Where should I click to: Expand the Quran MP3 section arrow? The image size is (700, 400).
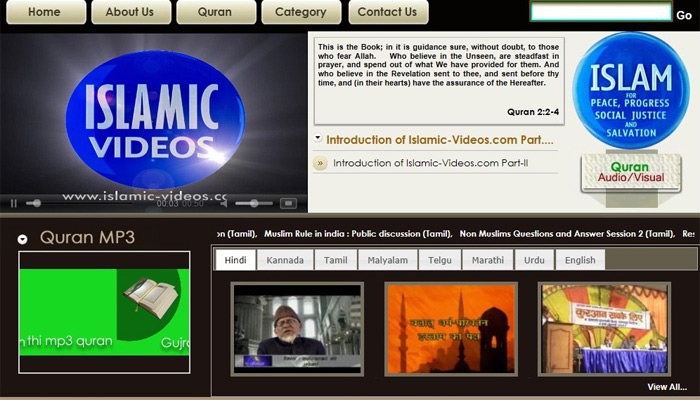[x=22, y=239]
